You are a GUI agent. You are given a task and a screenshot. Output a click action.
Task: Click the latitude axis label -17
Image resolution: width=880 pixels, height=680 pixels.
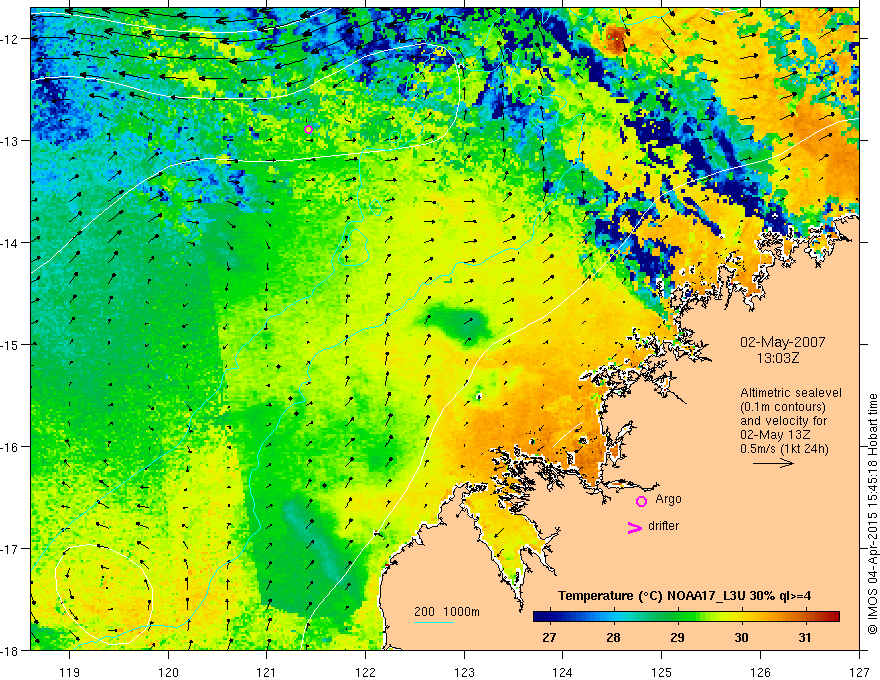coord(10,549)
